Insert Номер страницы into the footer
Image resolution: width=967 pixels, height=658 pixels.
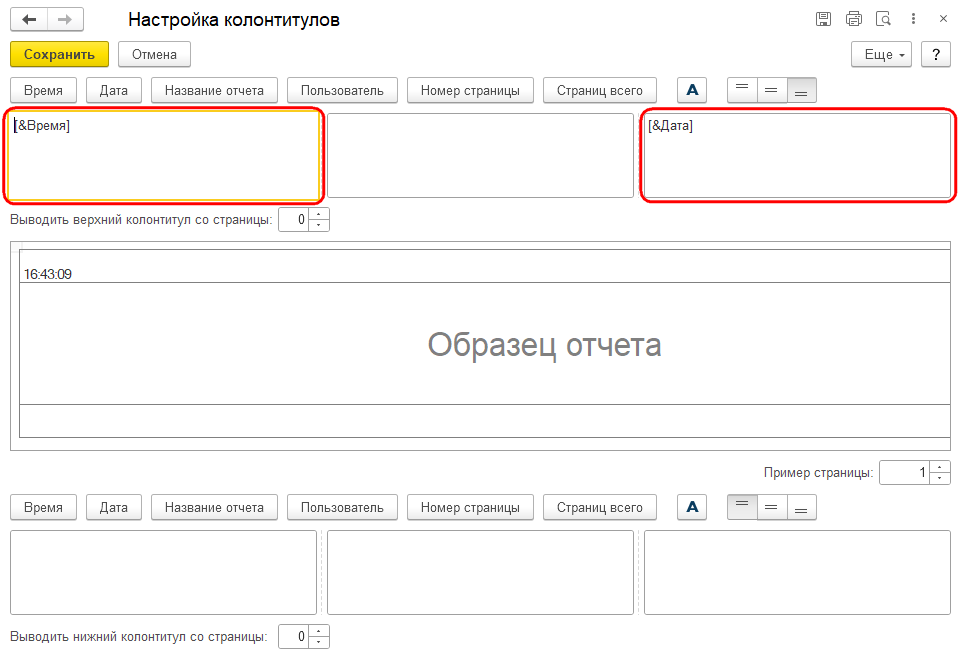(470, 508)
